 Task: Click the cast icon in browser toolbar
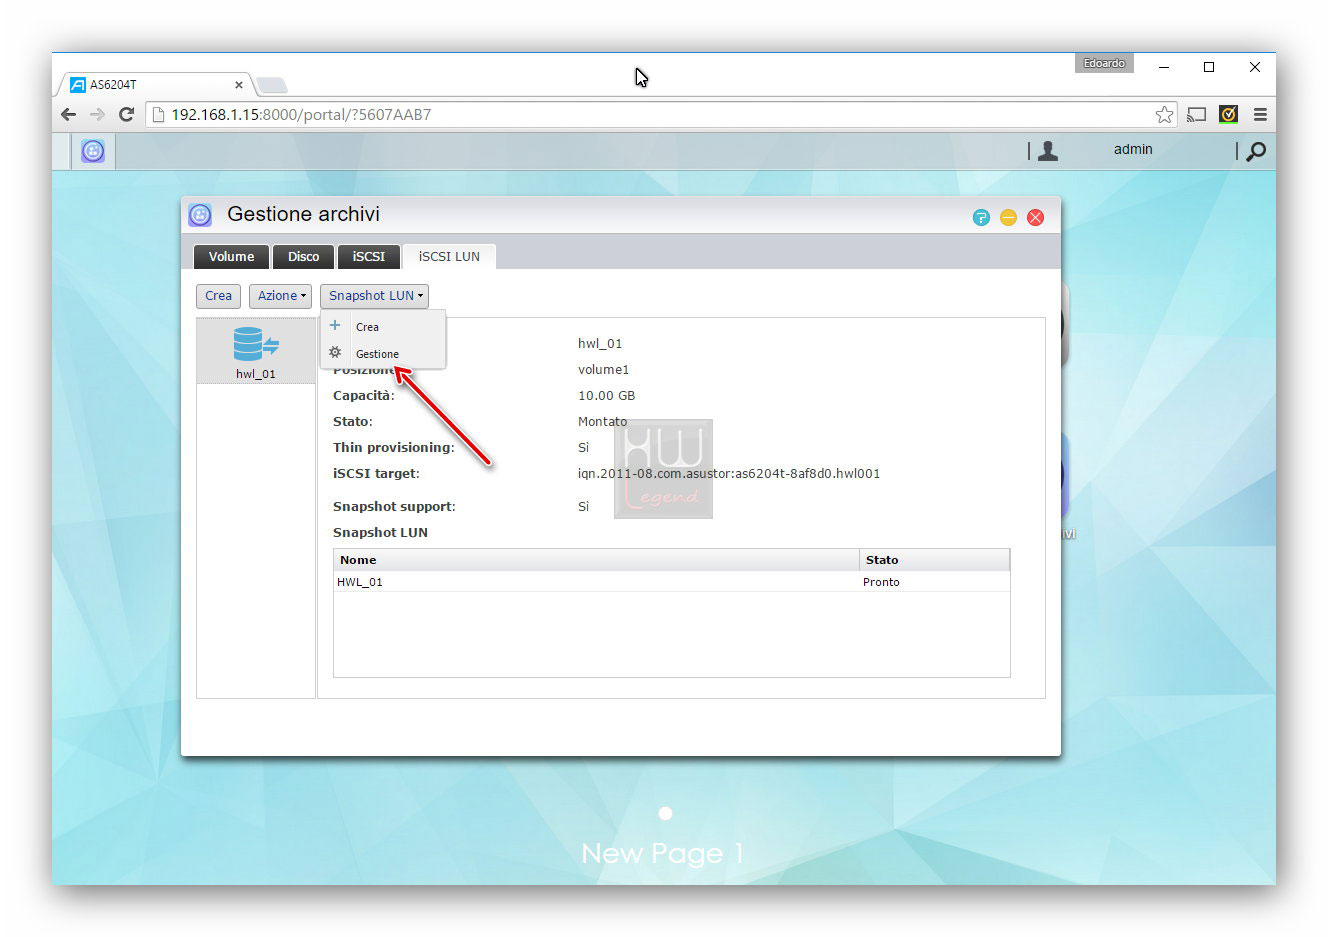pos(1197,115)
